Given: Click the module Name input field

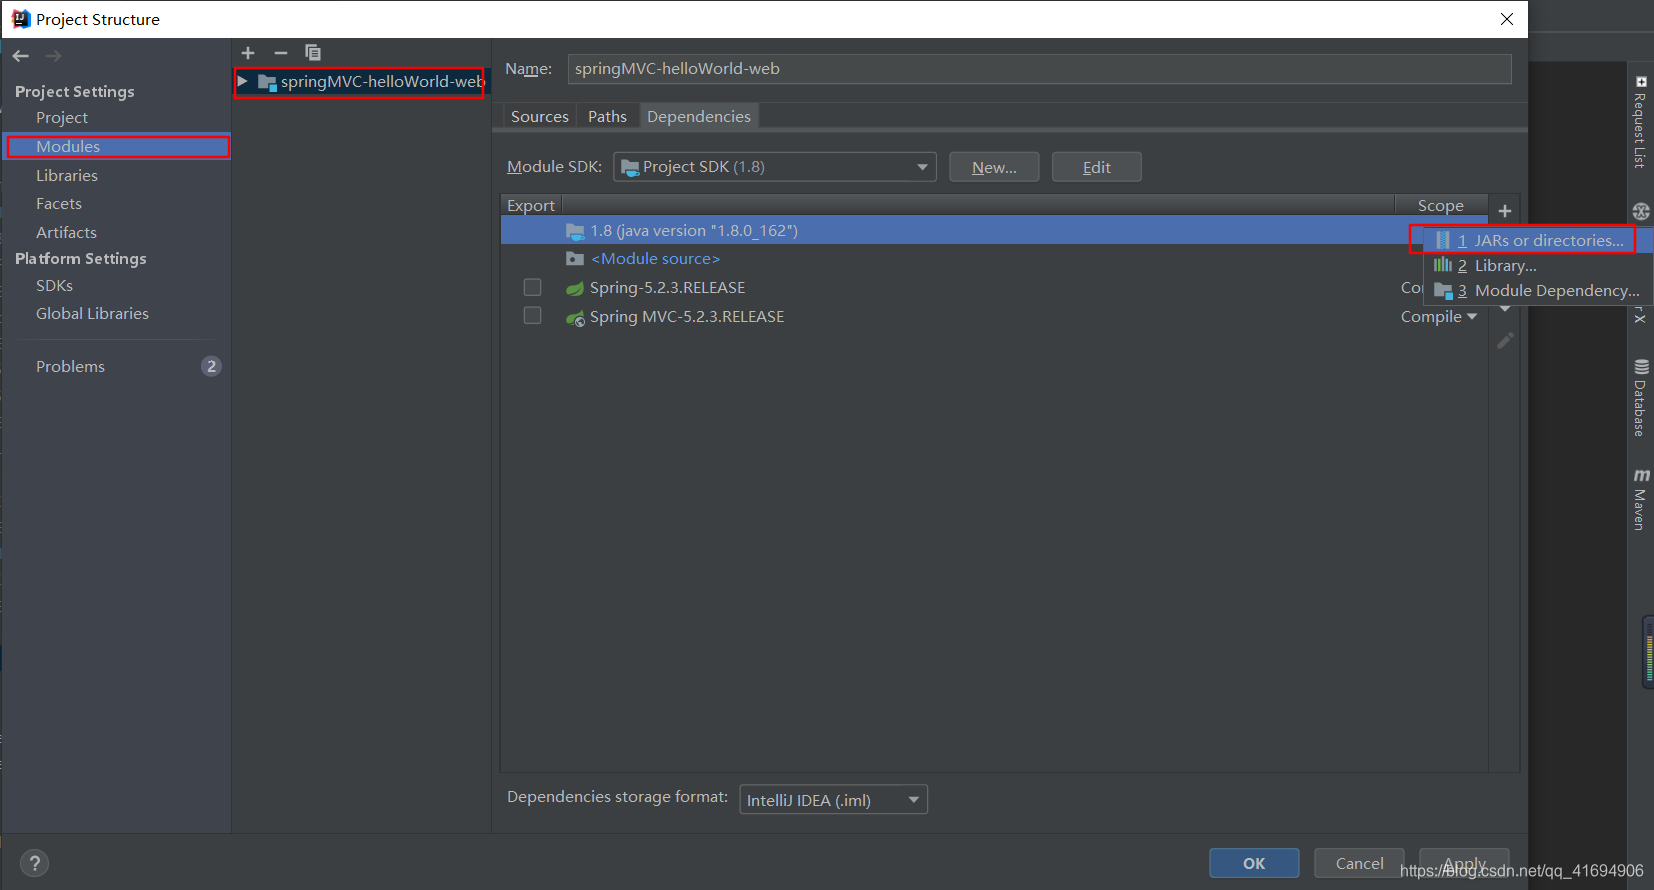Looking at the screenshot, I should pos(1039,69).
